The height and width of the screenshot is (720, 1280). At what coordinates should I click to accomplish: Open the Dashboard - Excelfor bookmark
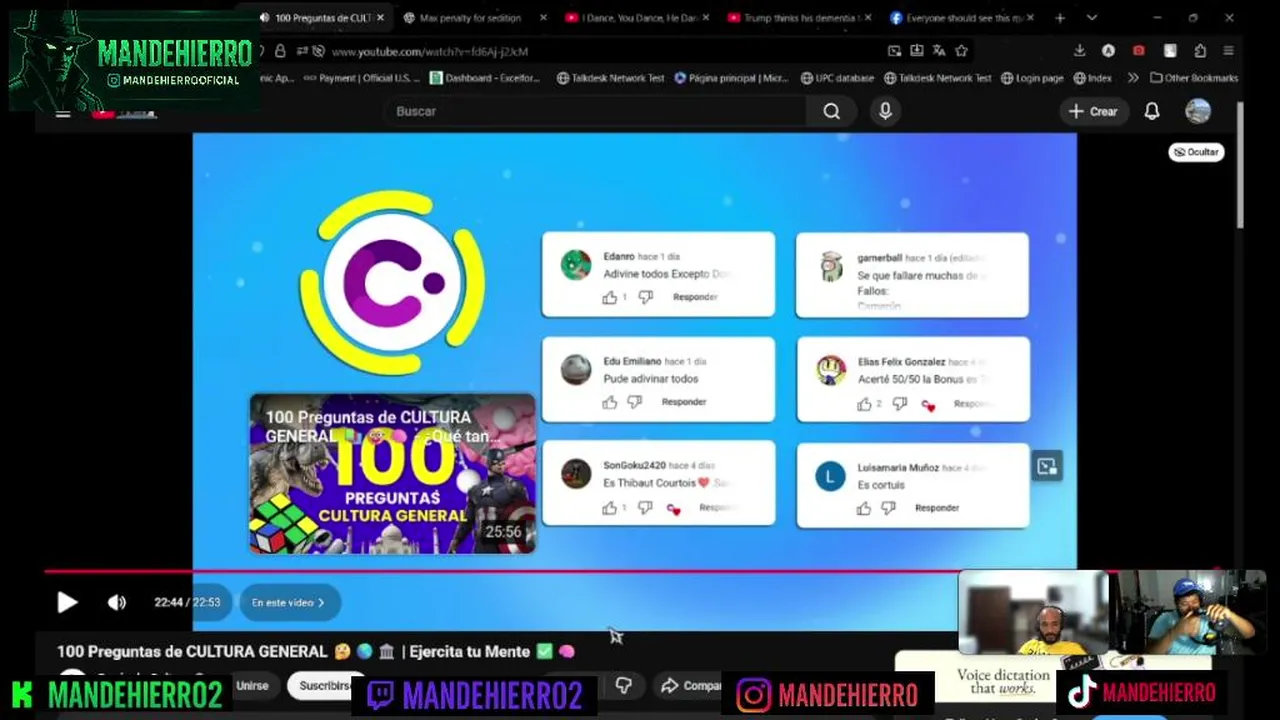tap(485, 78)
